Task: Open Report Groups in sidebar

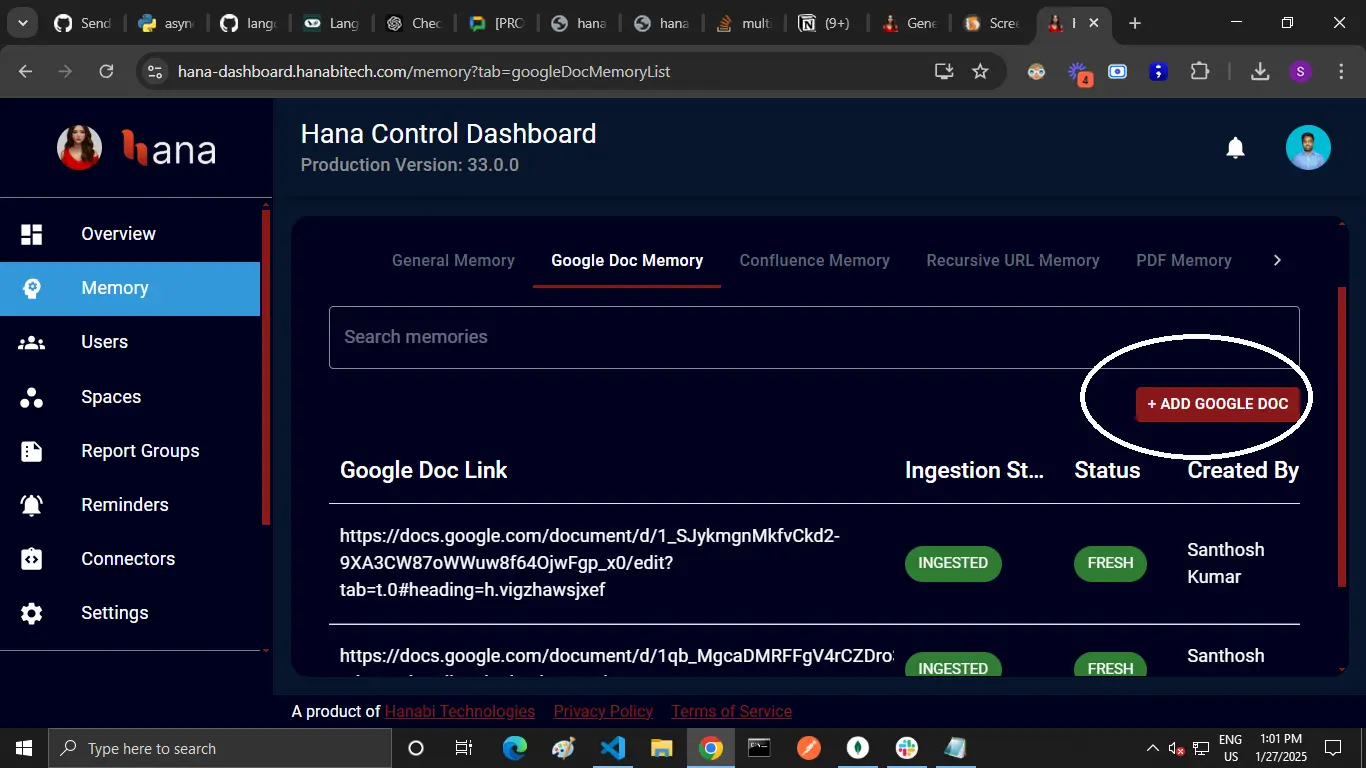Action: click(x=130, y=451)
